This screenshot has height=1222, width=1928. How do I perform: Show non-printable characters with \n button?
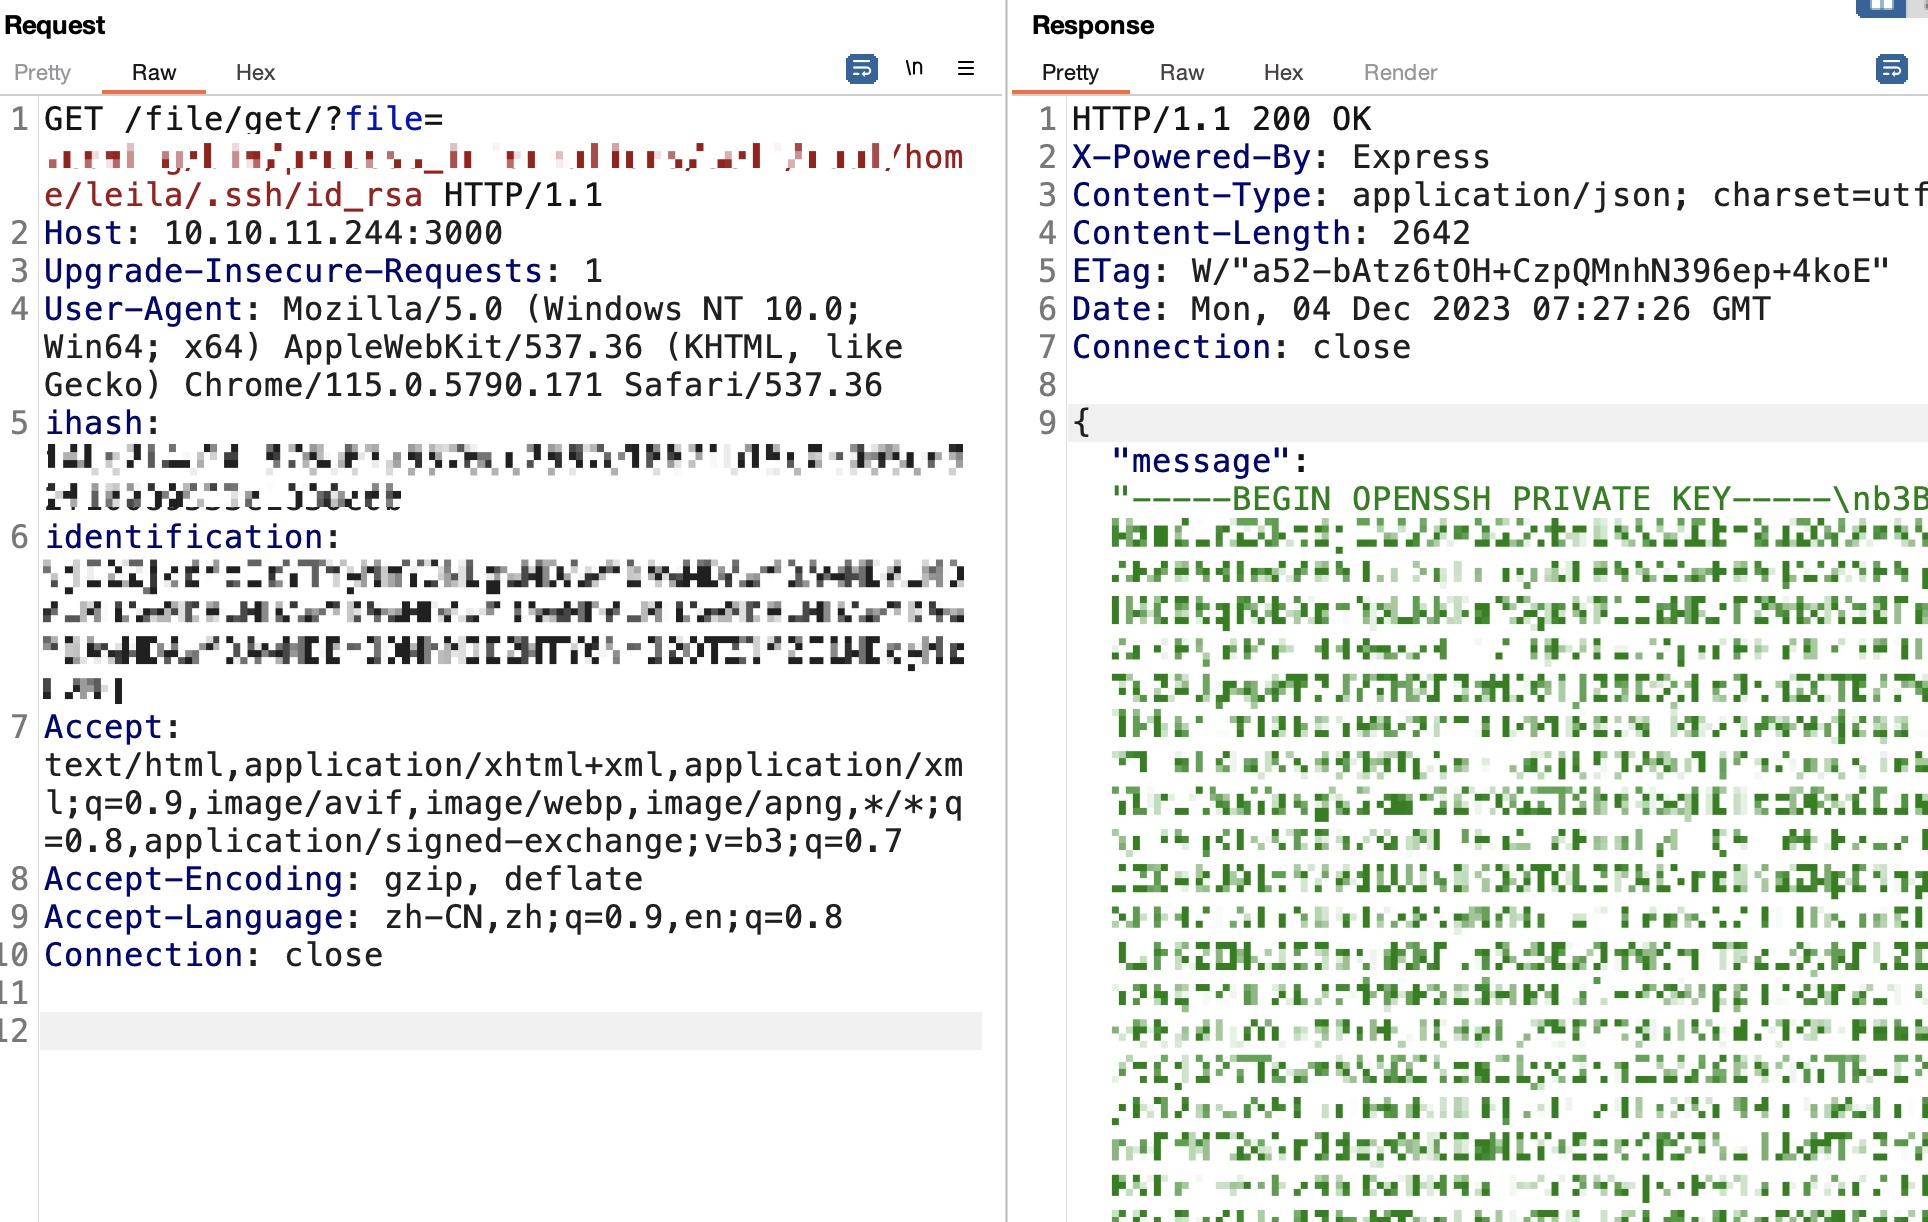(914, 68)
